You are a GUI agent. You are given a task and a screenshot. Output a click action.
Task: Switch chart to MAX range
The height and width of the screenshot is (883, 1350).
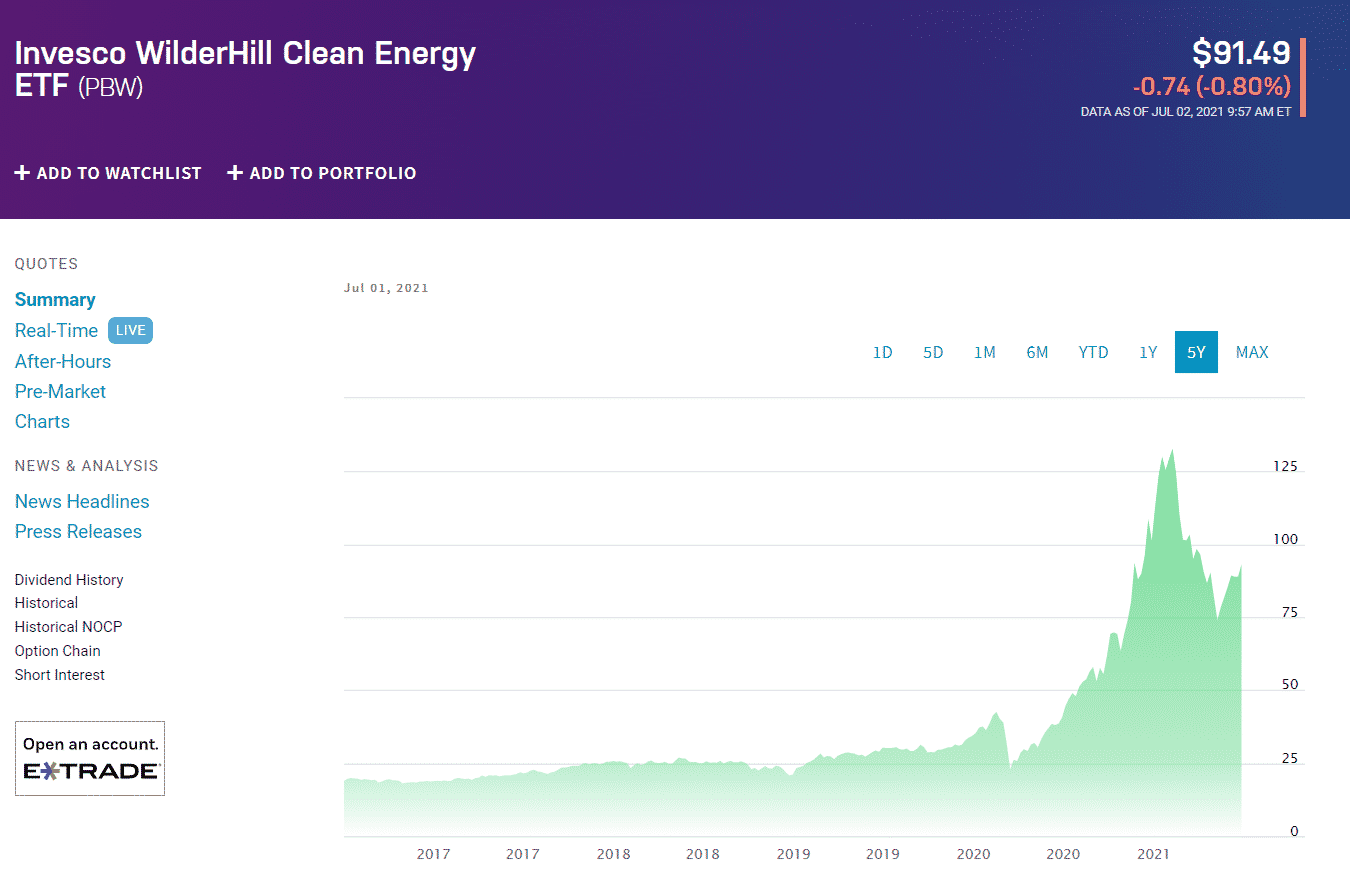point(1252,352)
